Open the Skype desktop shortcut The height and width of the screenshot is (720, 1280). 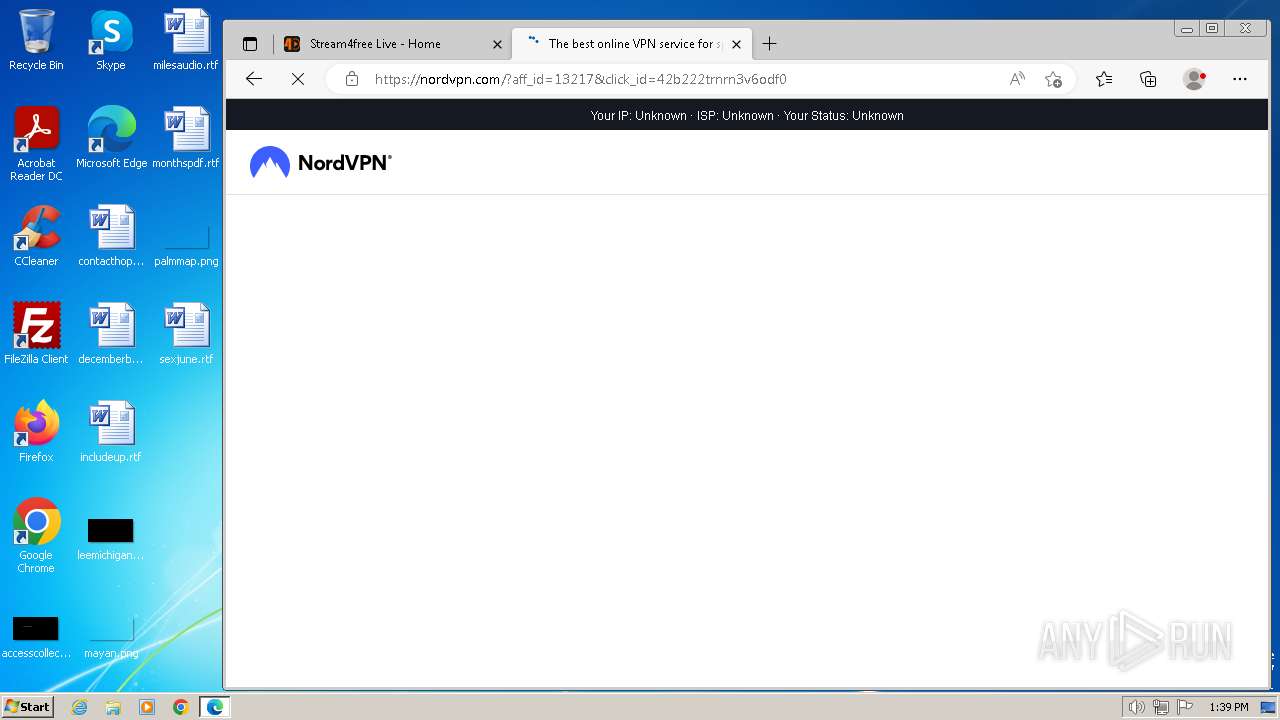[x=110, y=40]
